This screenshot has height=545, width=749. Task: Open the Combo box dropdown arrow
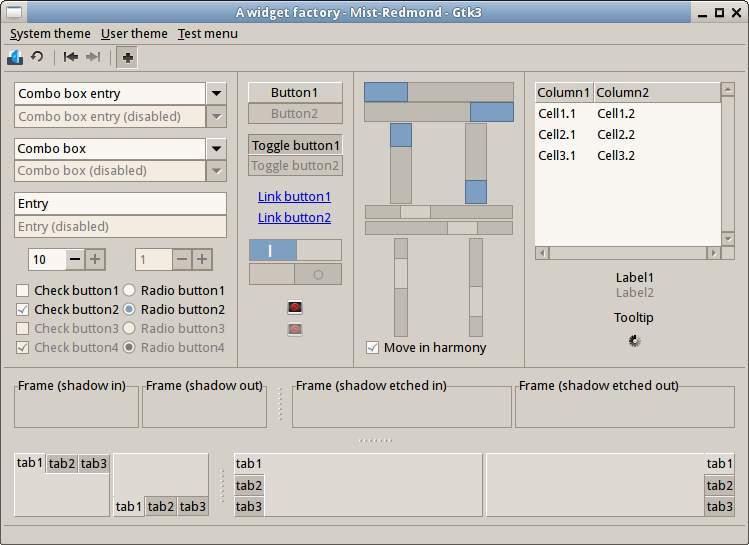[x=216, y=149]
